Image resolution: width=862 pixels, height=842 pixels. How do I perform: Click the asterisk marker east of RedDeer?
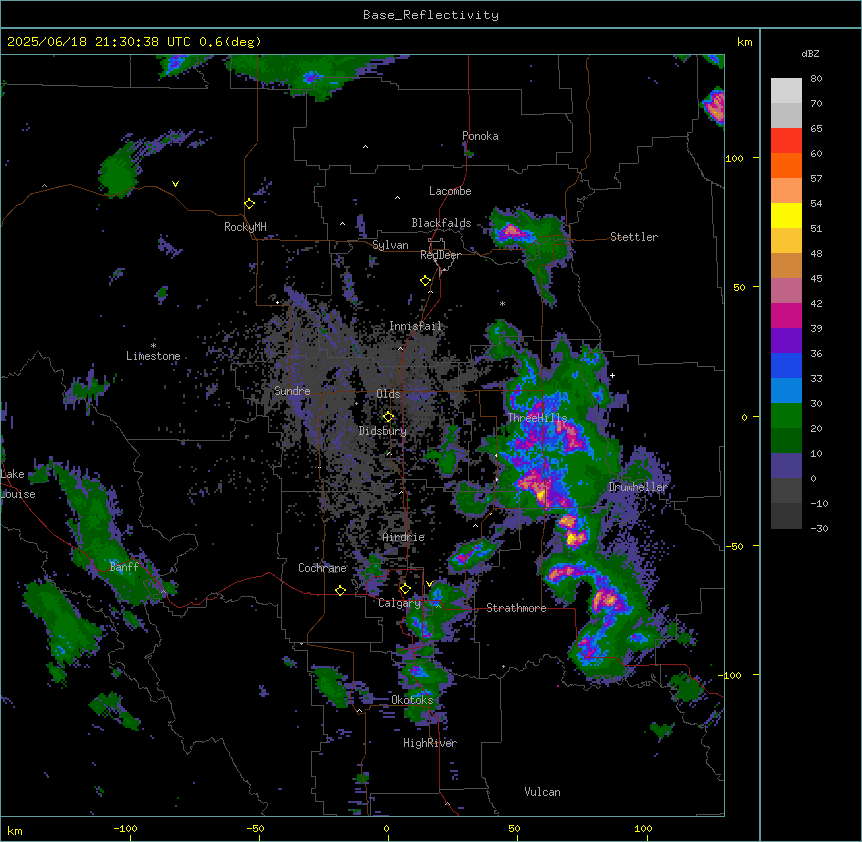pos(502,304)
